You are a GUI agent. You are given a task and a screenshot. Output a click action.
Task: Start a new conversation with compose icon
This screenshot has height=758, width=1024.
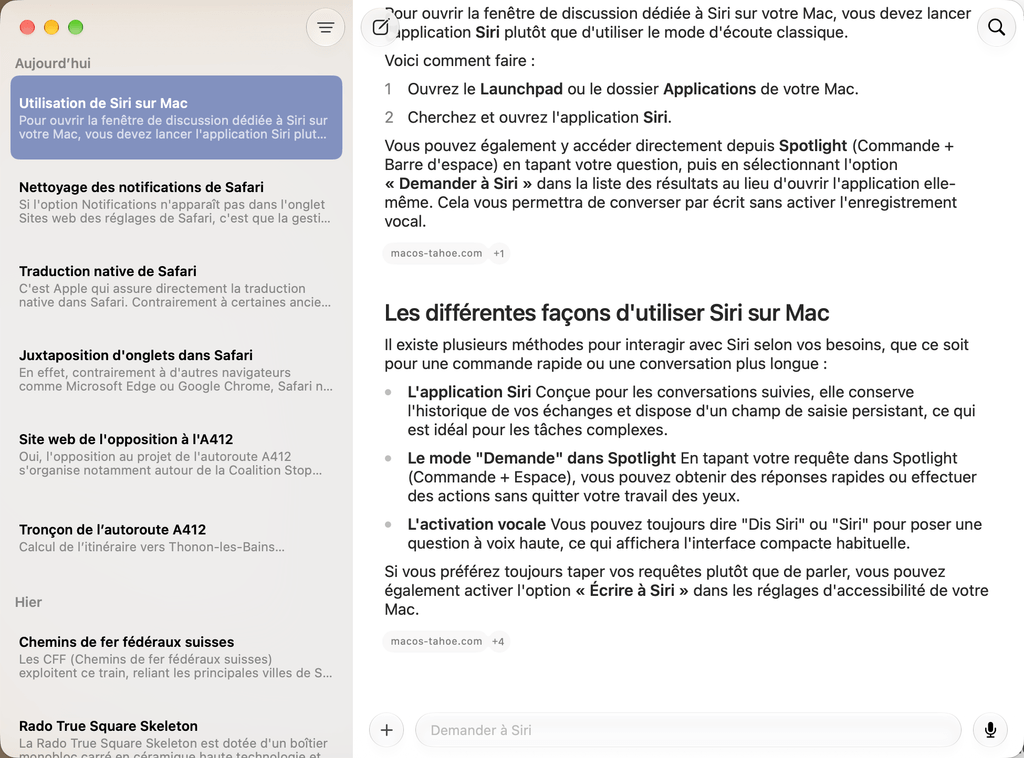pyautogui.click(x=381, y=27)
